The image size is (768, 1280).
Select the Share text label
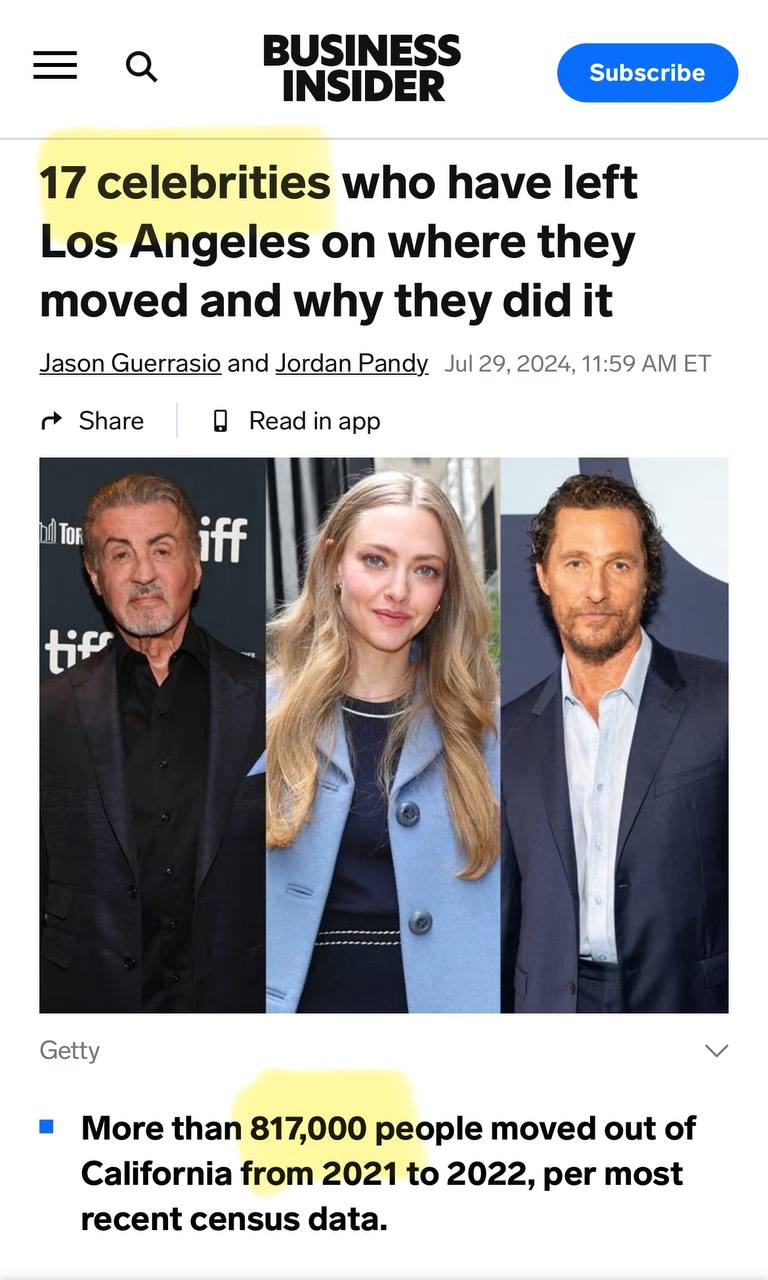(111, 421)
